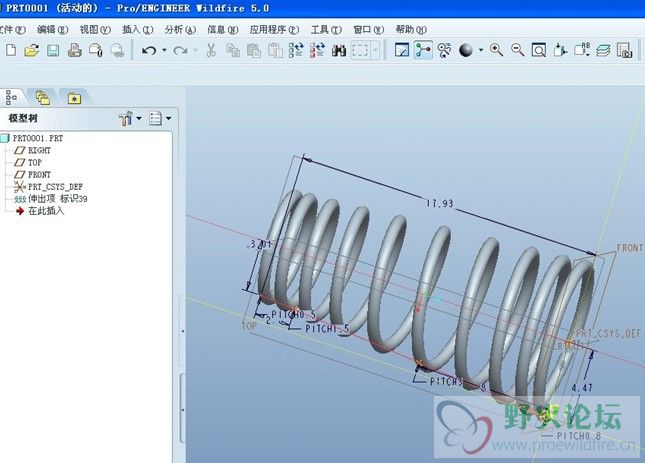Click the Redo arrow icon

tap(180, 51)
